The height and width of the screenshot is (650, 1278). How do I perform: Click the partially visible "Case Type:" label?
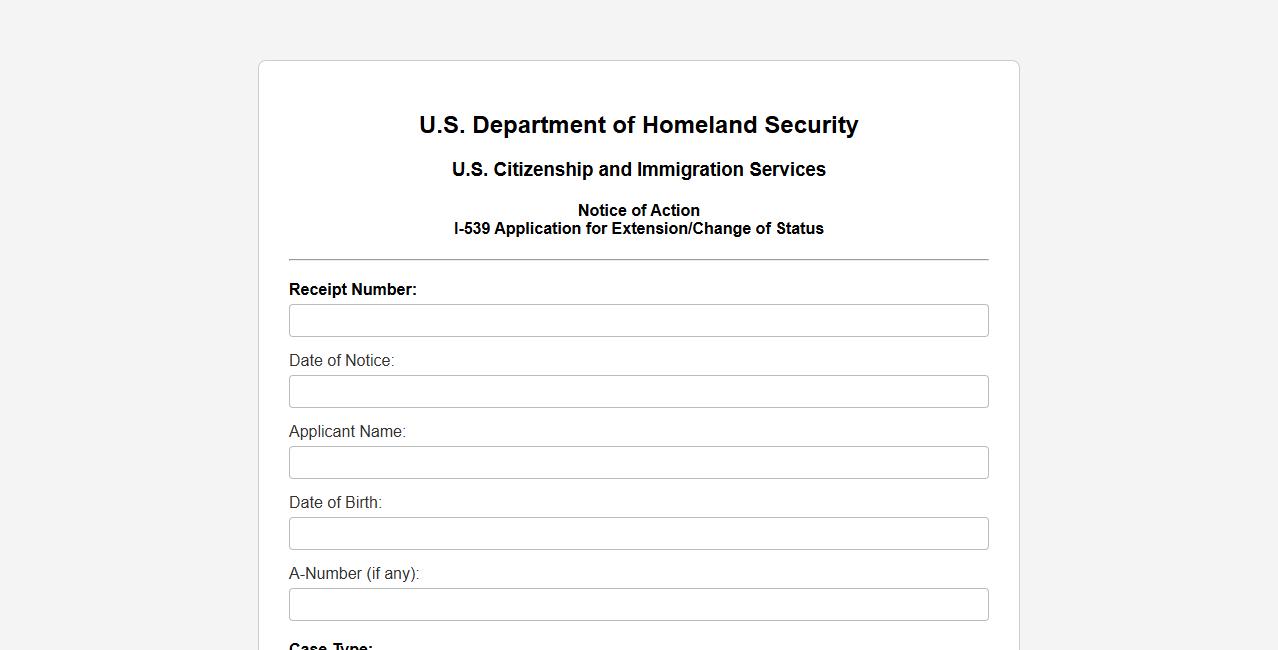pyautogui.click(x=331, y=646)
